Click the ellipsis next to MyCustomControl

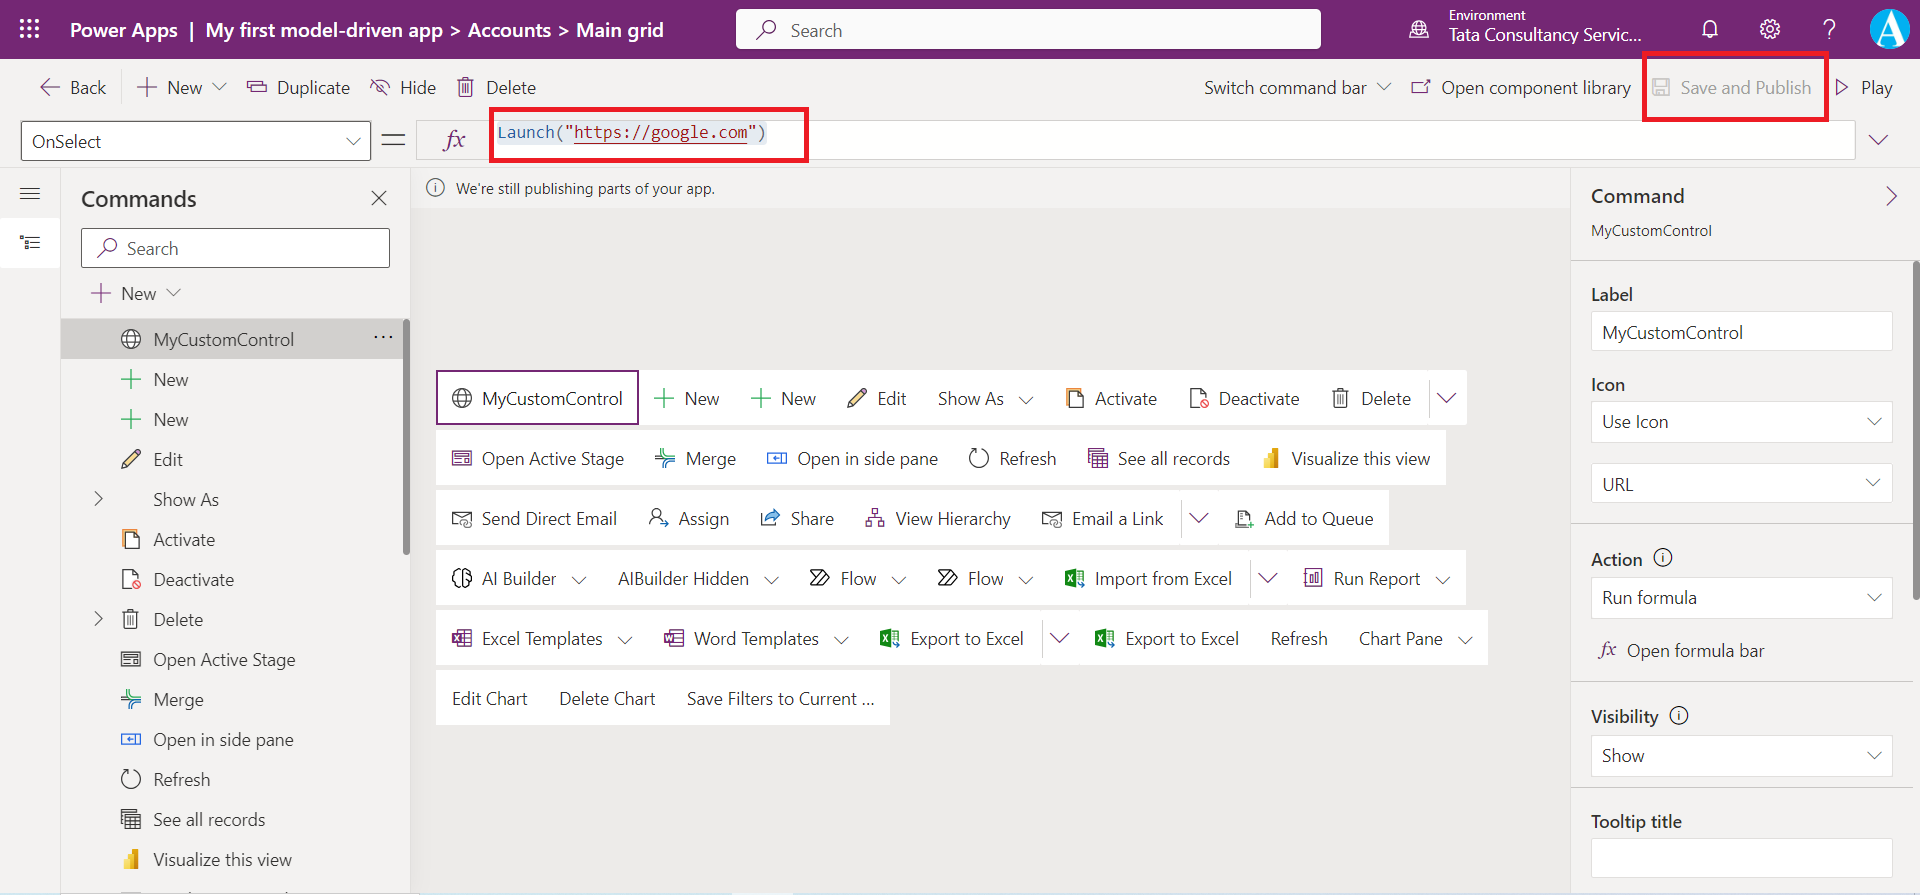[383, 338]
